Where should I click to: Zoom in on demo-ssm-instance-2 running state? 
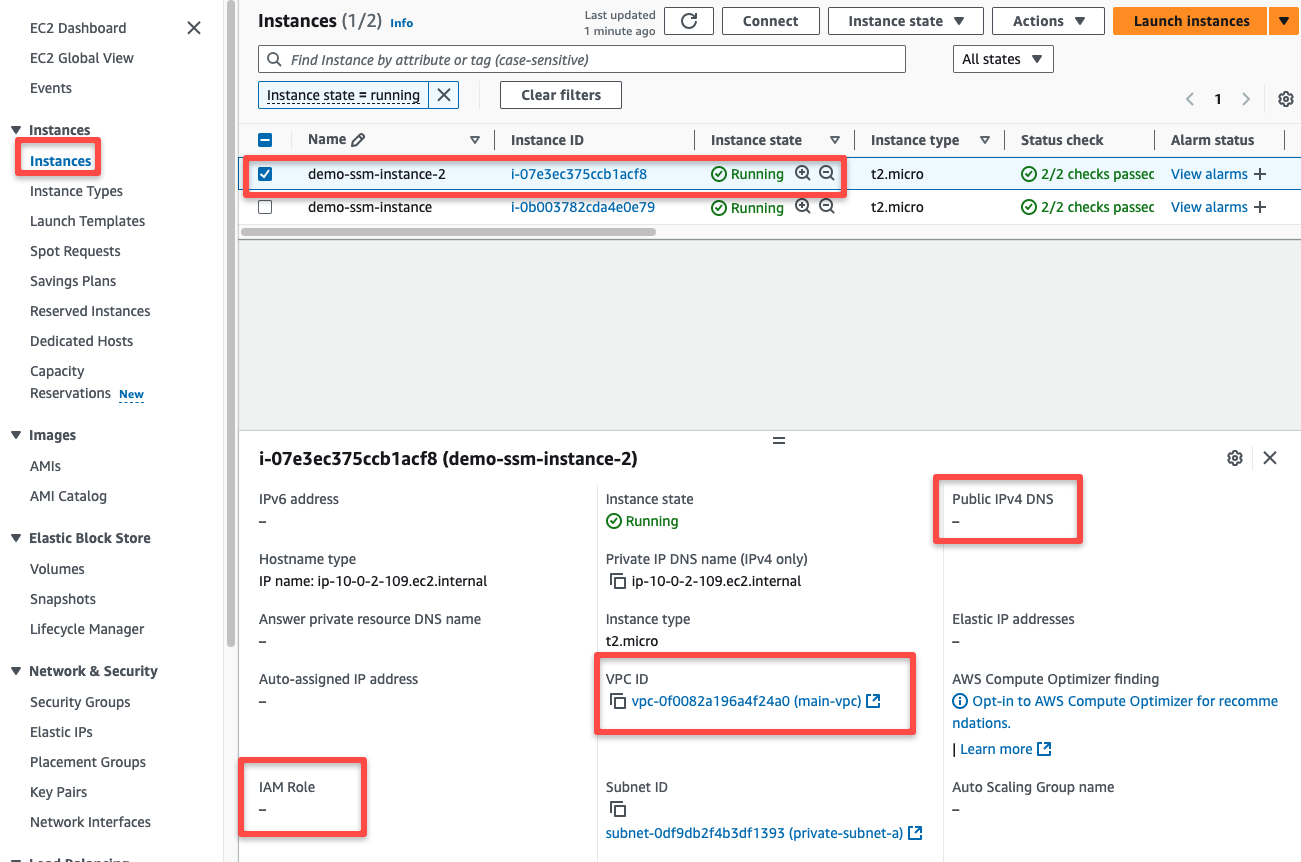pos(803,173)
